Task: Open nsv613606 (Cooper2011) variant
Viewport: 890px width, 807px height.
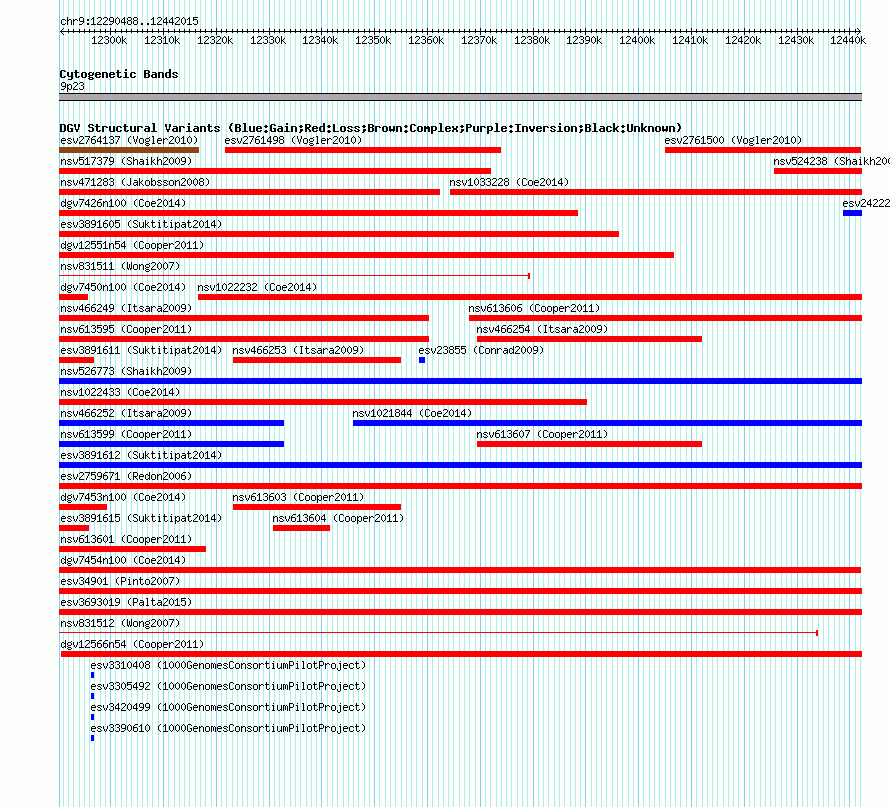Action: point(534,308)
